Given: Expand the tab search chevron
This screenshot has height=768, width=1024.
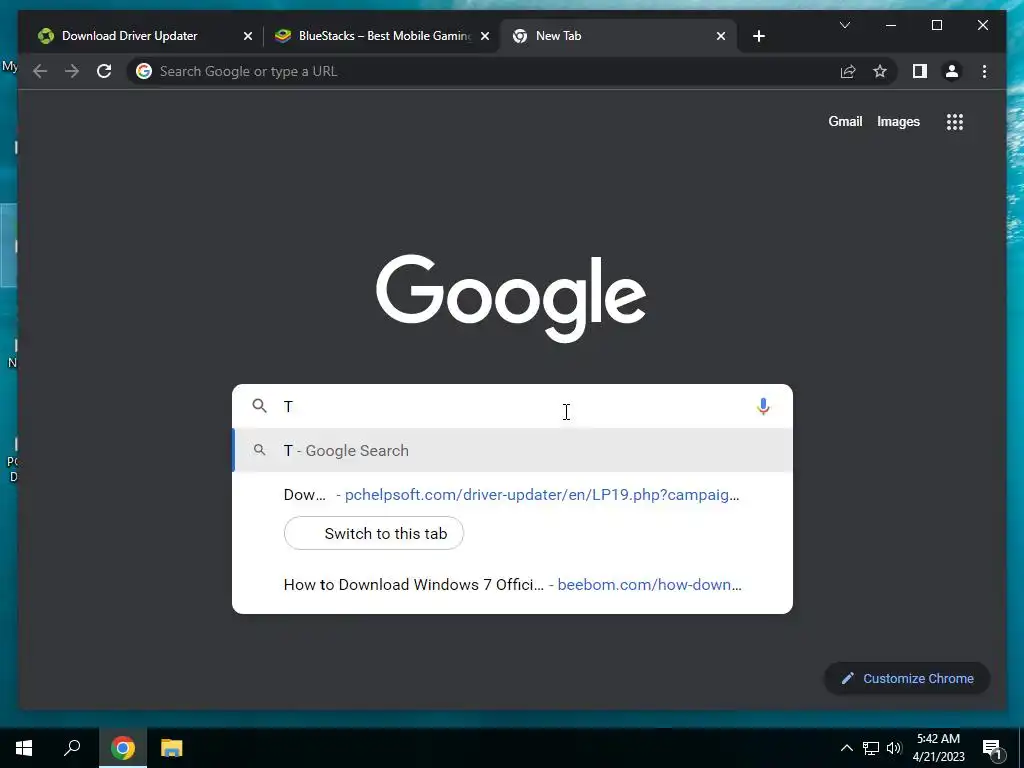Looking at the screenshot, I should click(844, 25).
